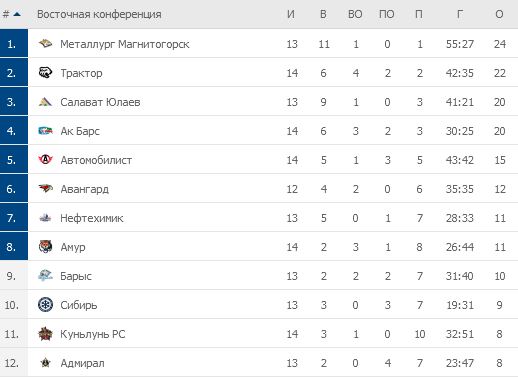Click the Восточная конференция column header

coord(99,14)
